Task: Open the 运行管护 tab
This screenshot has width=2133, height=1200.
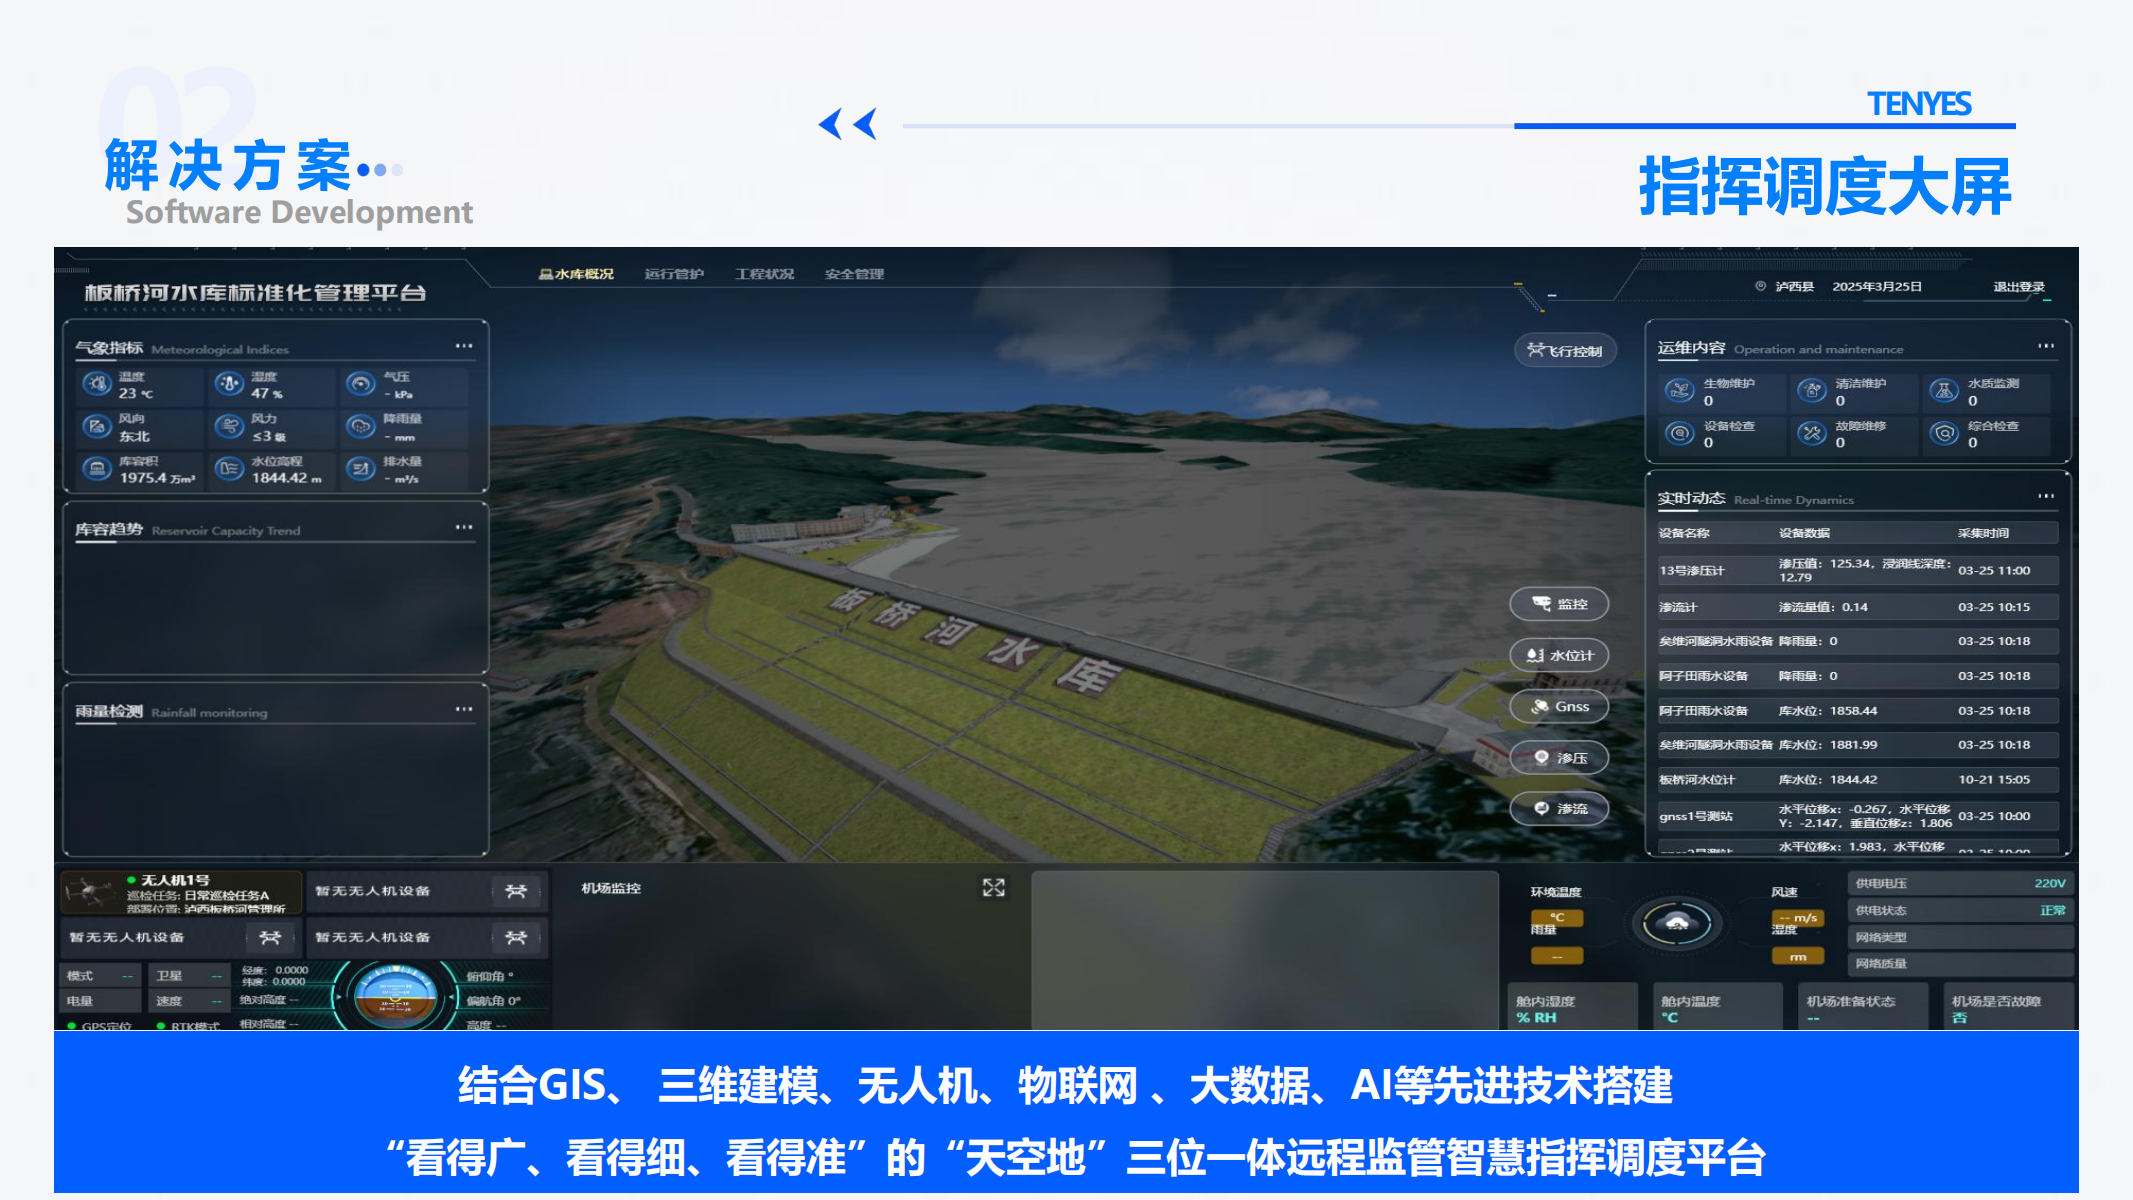Action: pos(674,274)
